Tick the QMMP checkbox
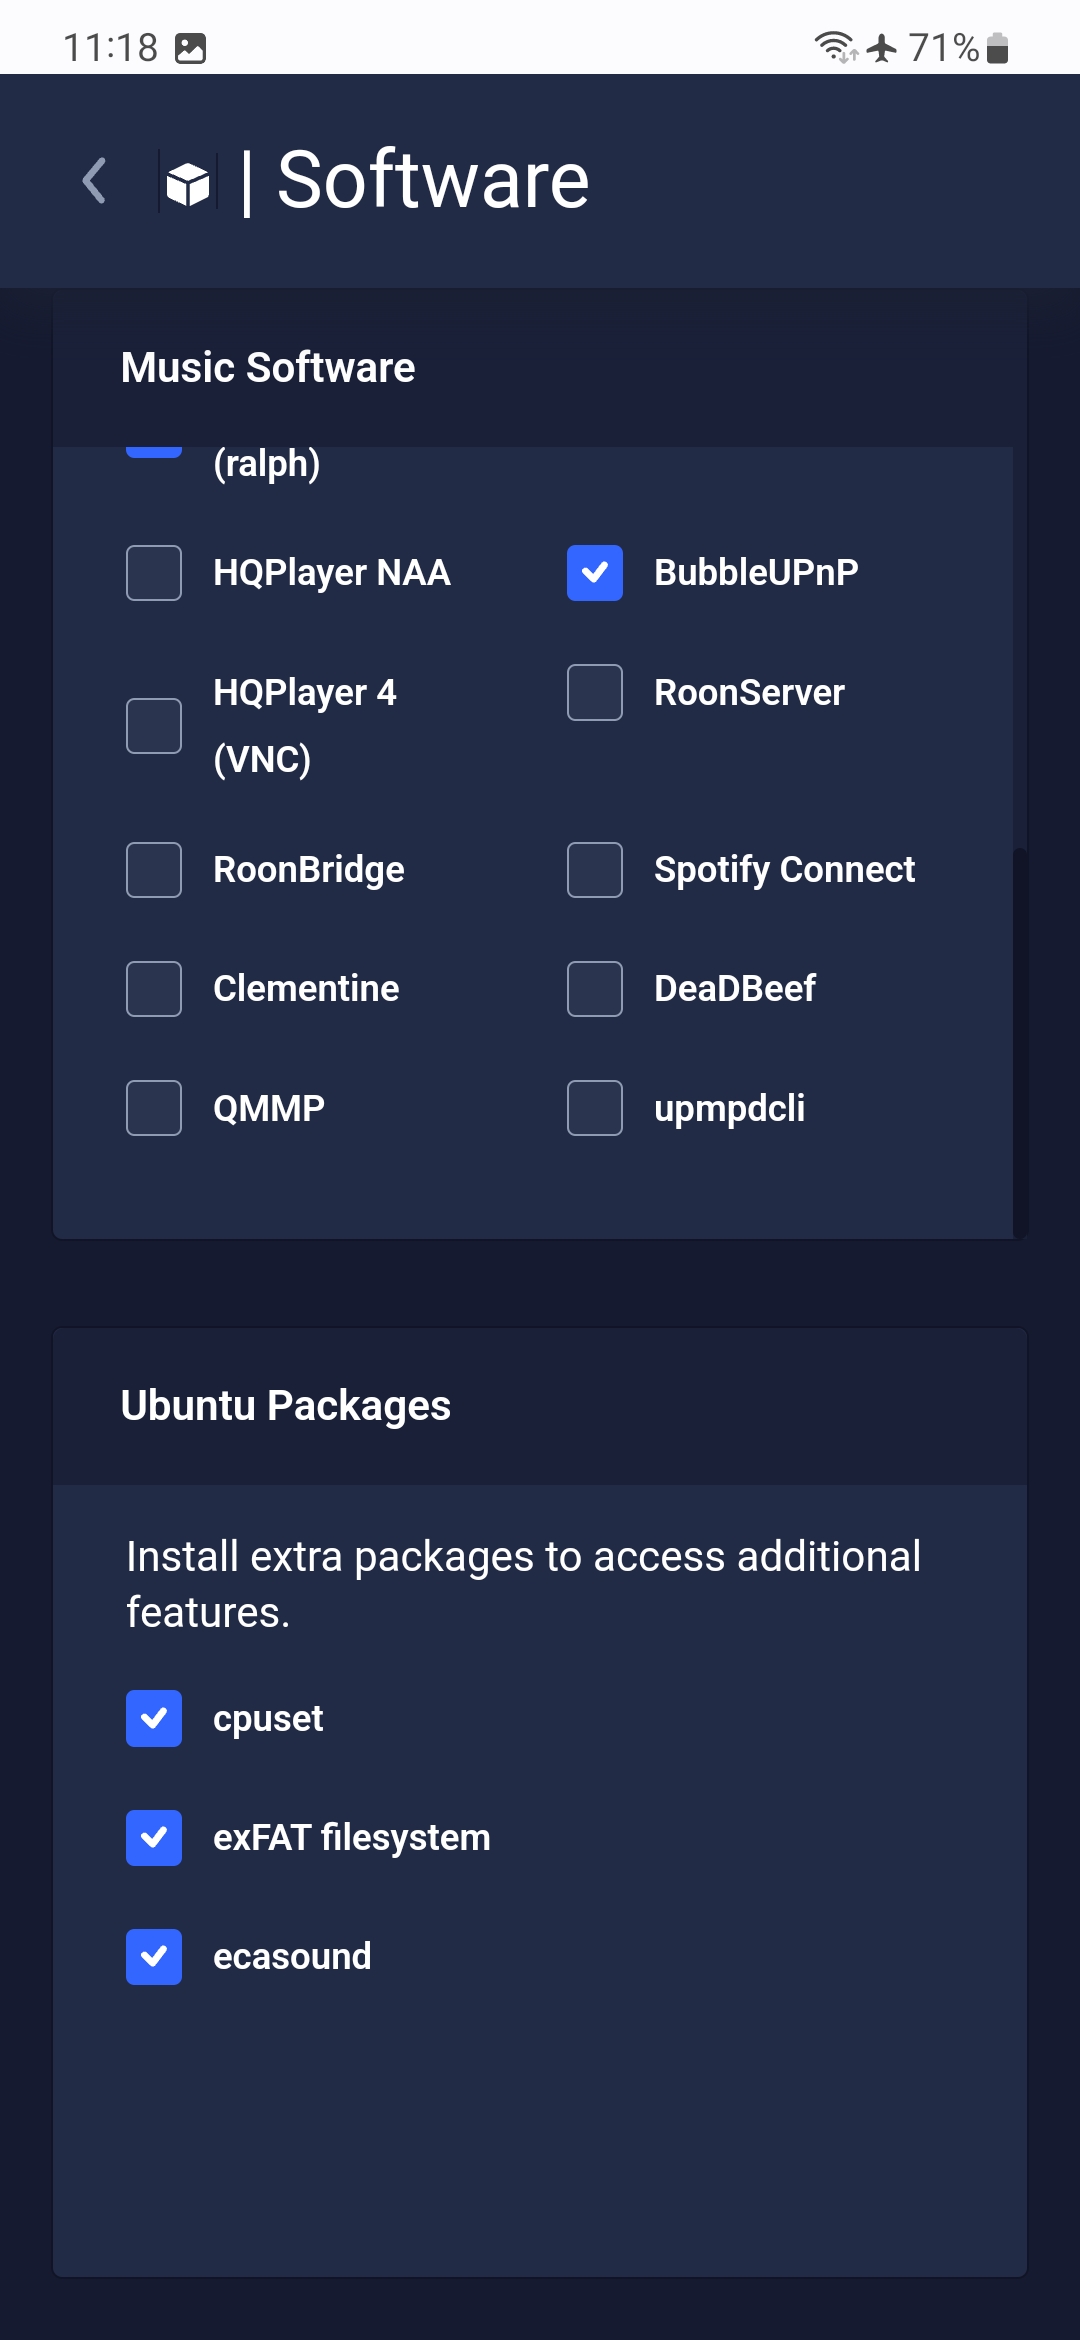 click(154, 1108)
